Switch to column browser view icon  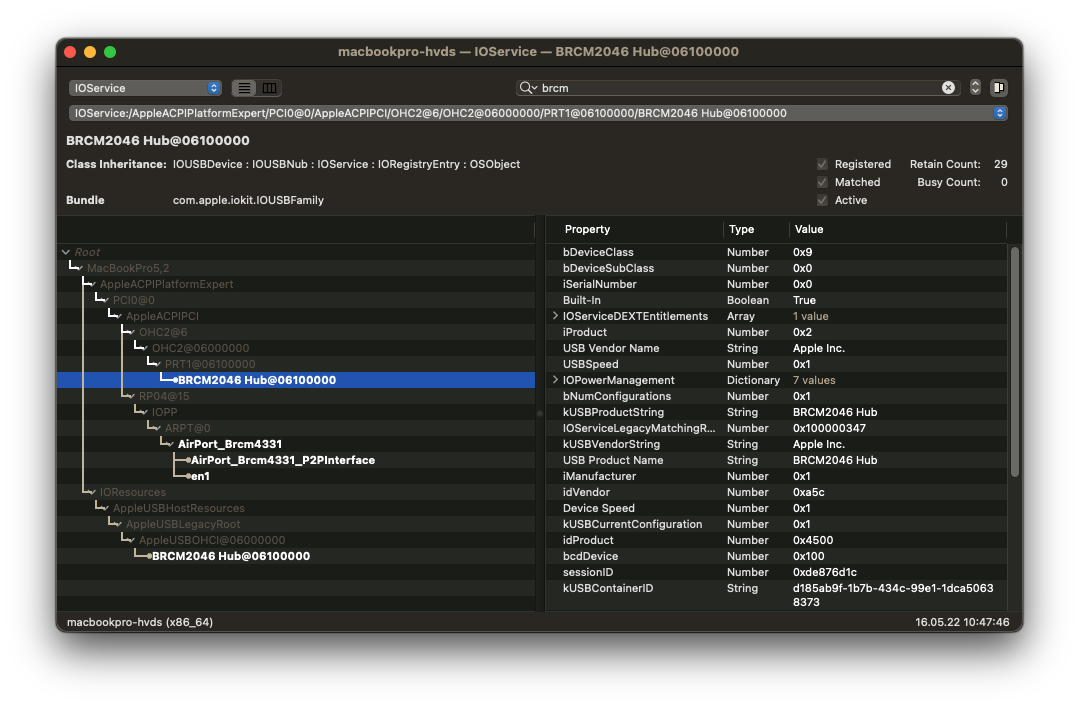point(270,88)
